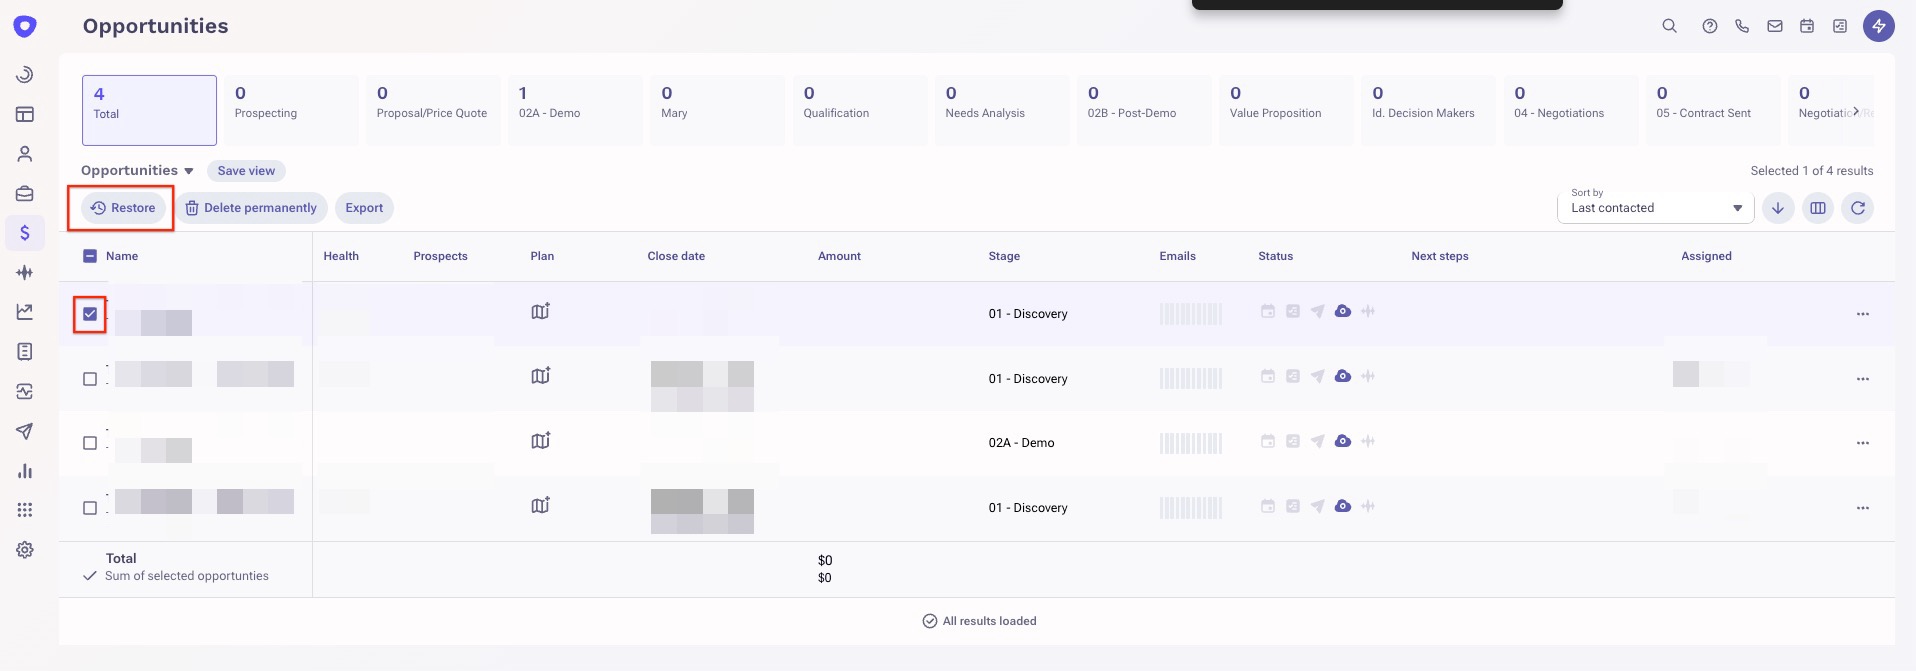Select the dollar opportunities sidebar icon

[25, 233]
